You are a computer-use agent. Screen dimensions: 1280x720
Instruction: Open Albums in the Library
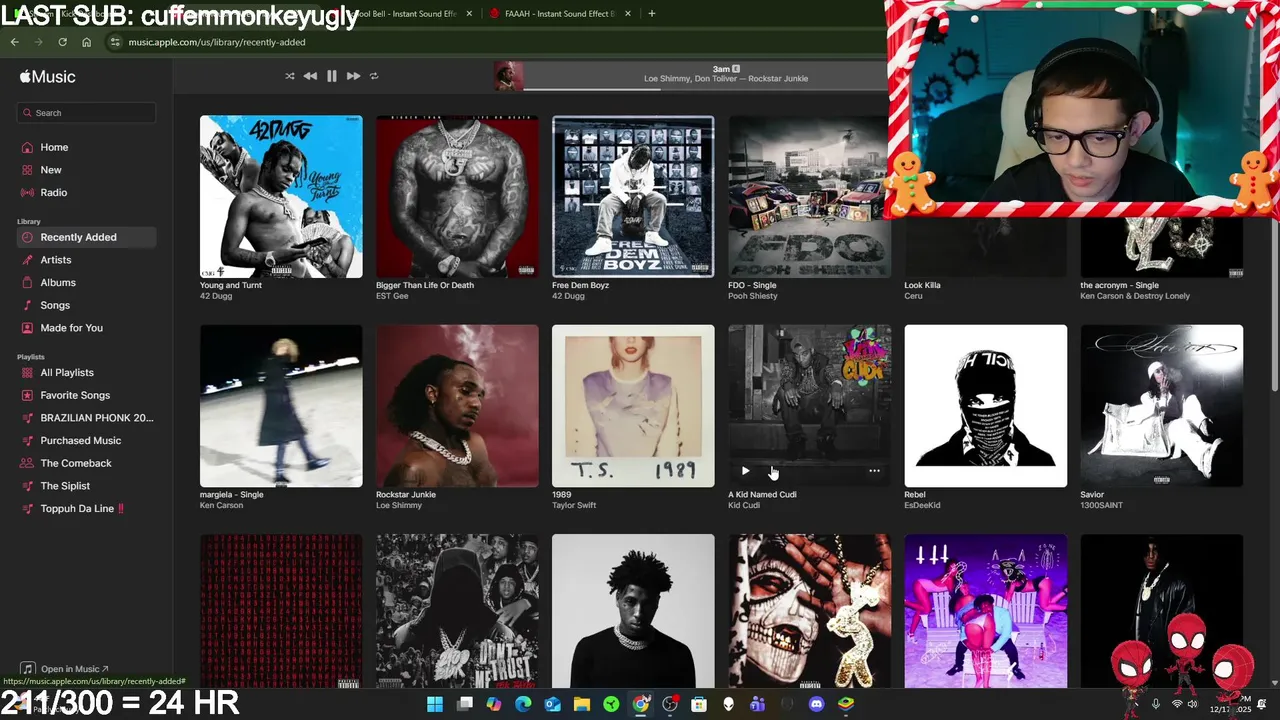[86, 283]
